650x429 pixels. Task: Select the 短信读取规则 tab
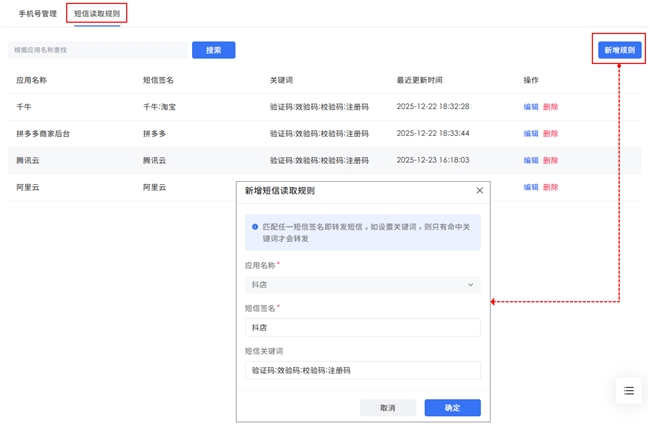97,14
